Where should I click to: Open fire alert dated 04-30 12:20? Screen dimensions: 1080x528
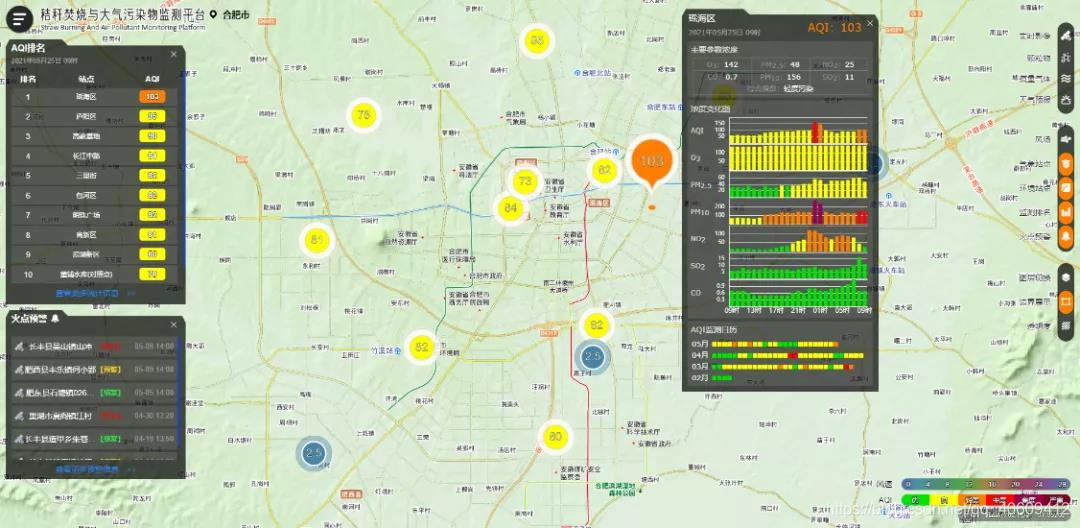coord(94,416)
